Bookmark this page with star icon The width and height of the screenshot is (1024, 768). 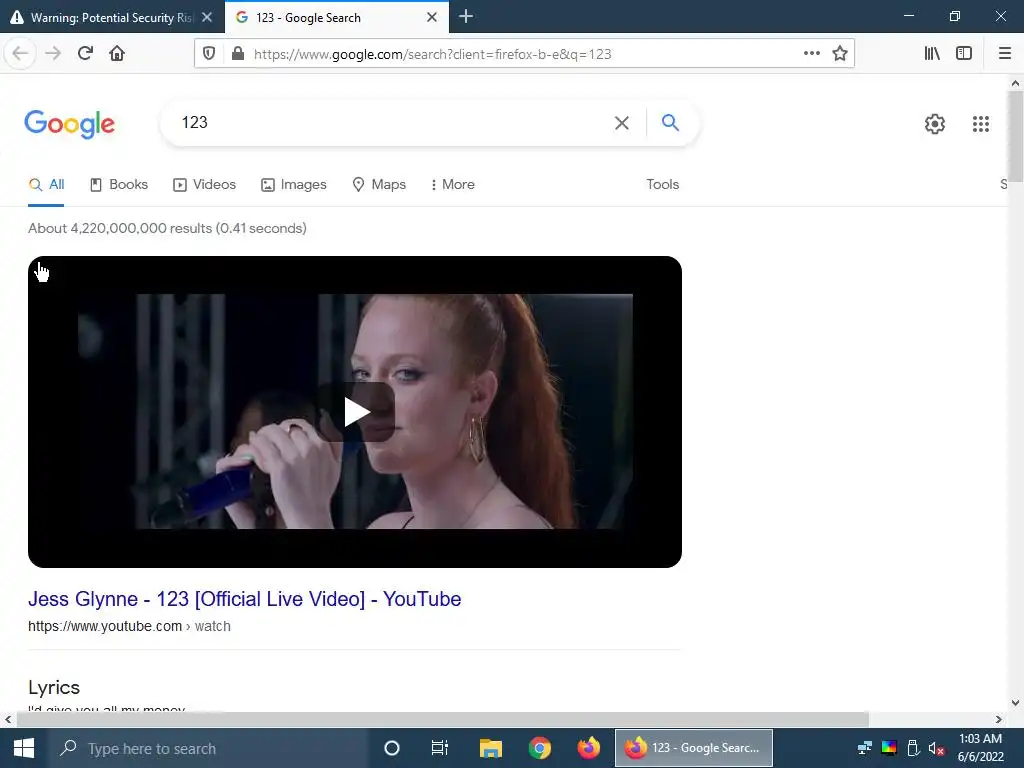tap(840, 54)
